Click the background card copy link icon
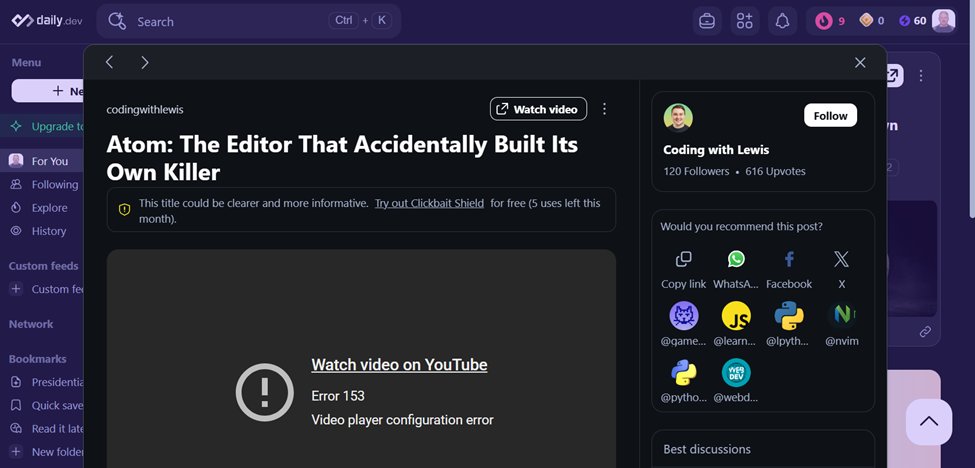Screen dimensions: 975x468 pyautogui.click(x=925, y=332)
